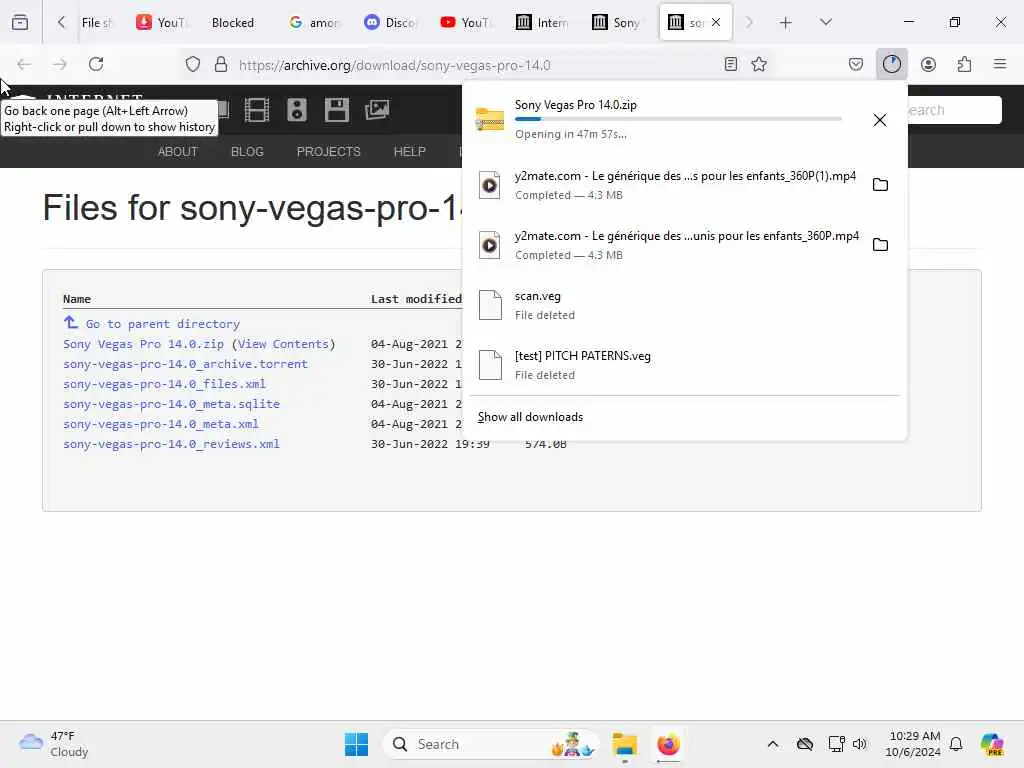The image size is (1024, 768).
Task: Click the tracking protection shield icon
Action: point(193,64)
